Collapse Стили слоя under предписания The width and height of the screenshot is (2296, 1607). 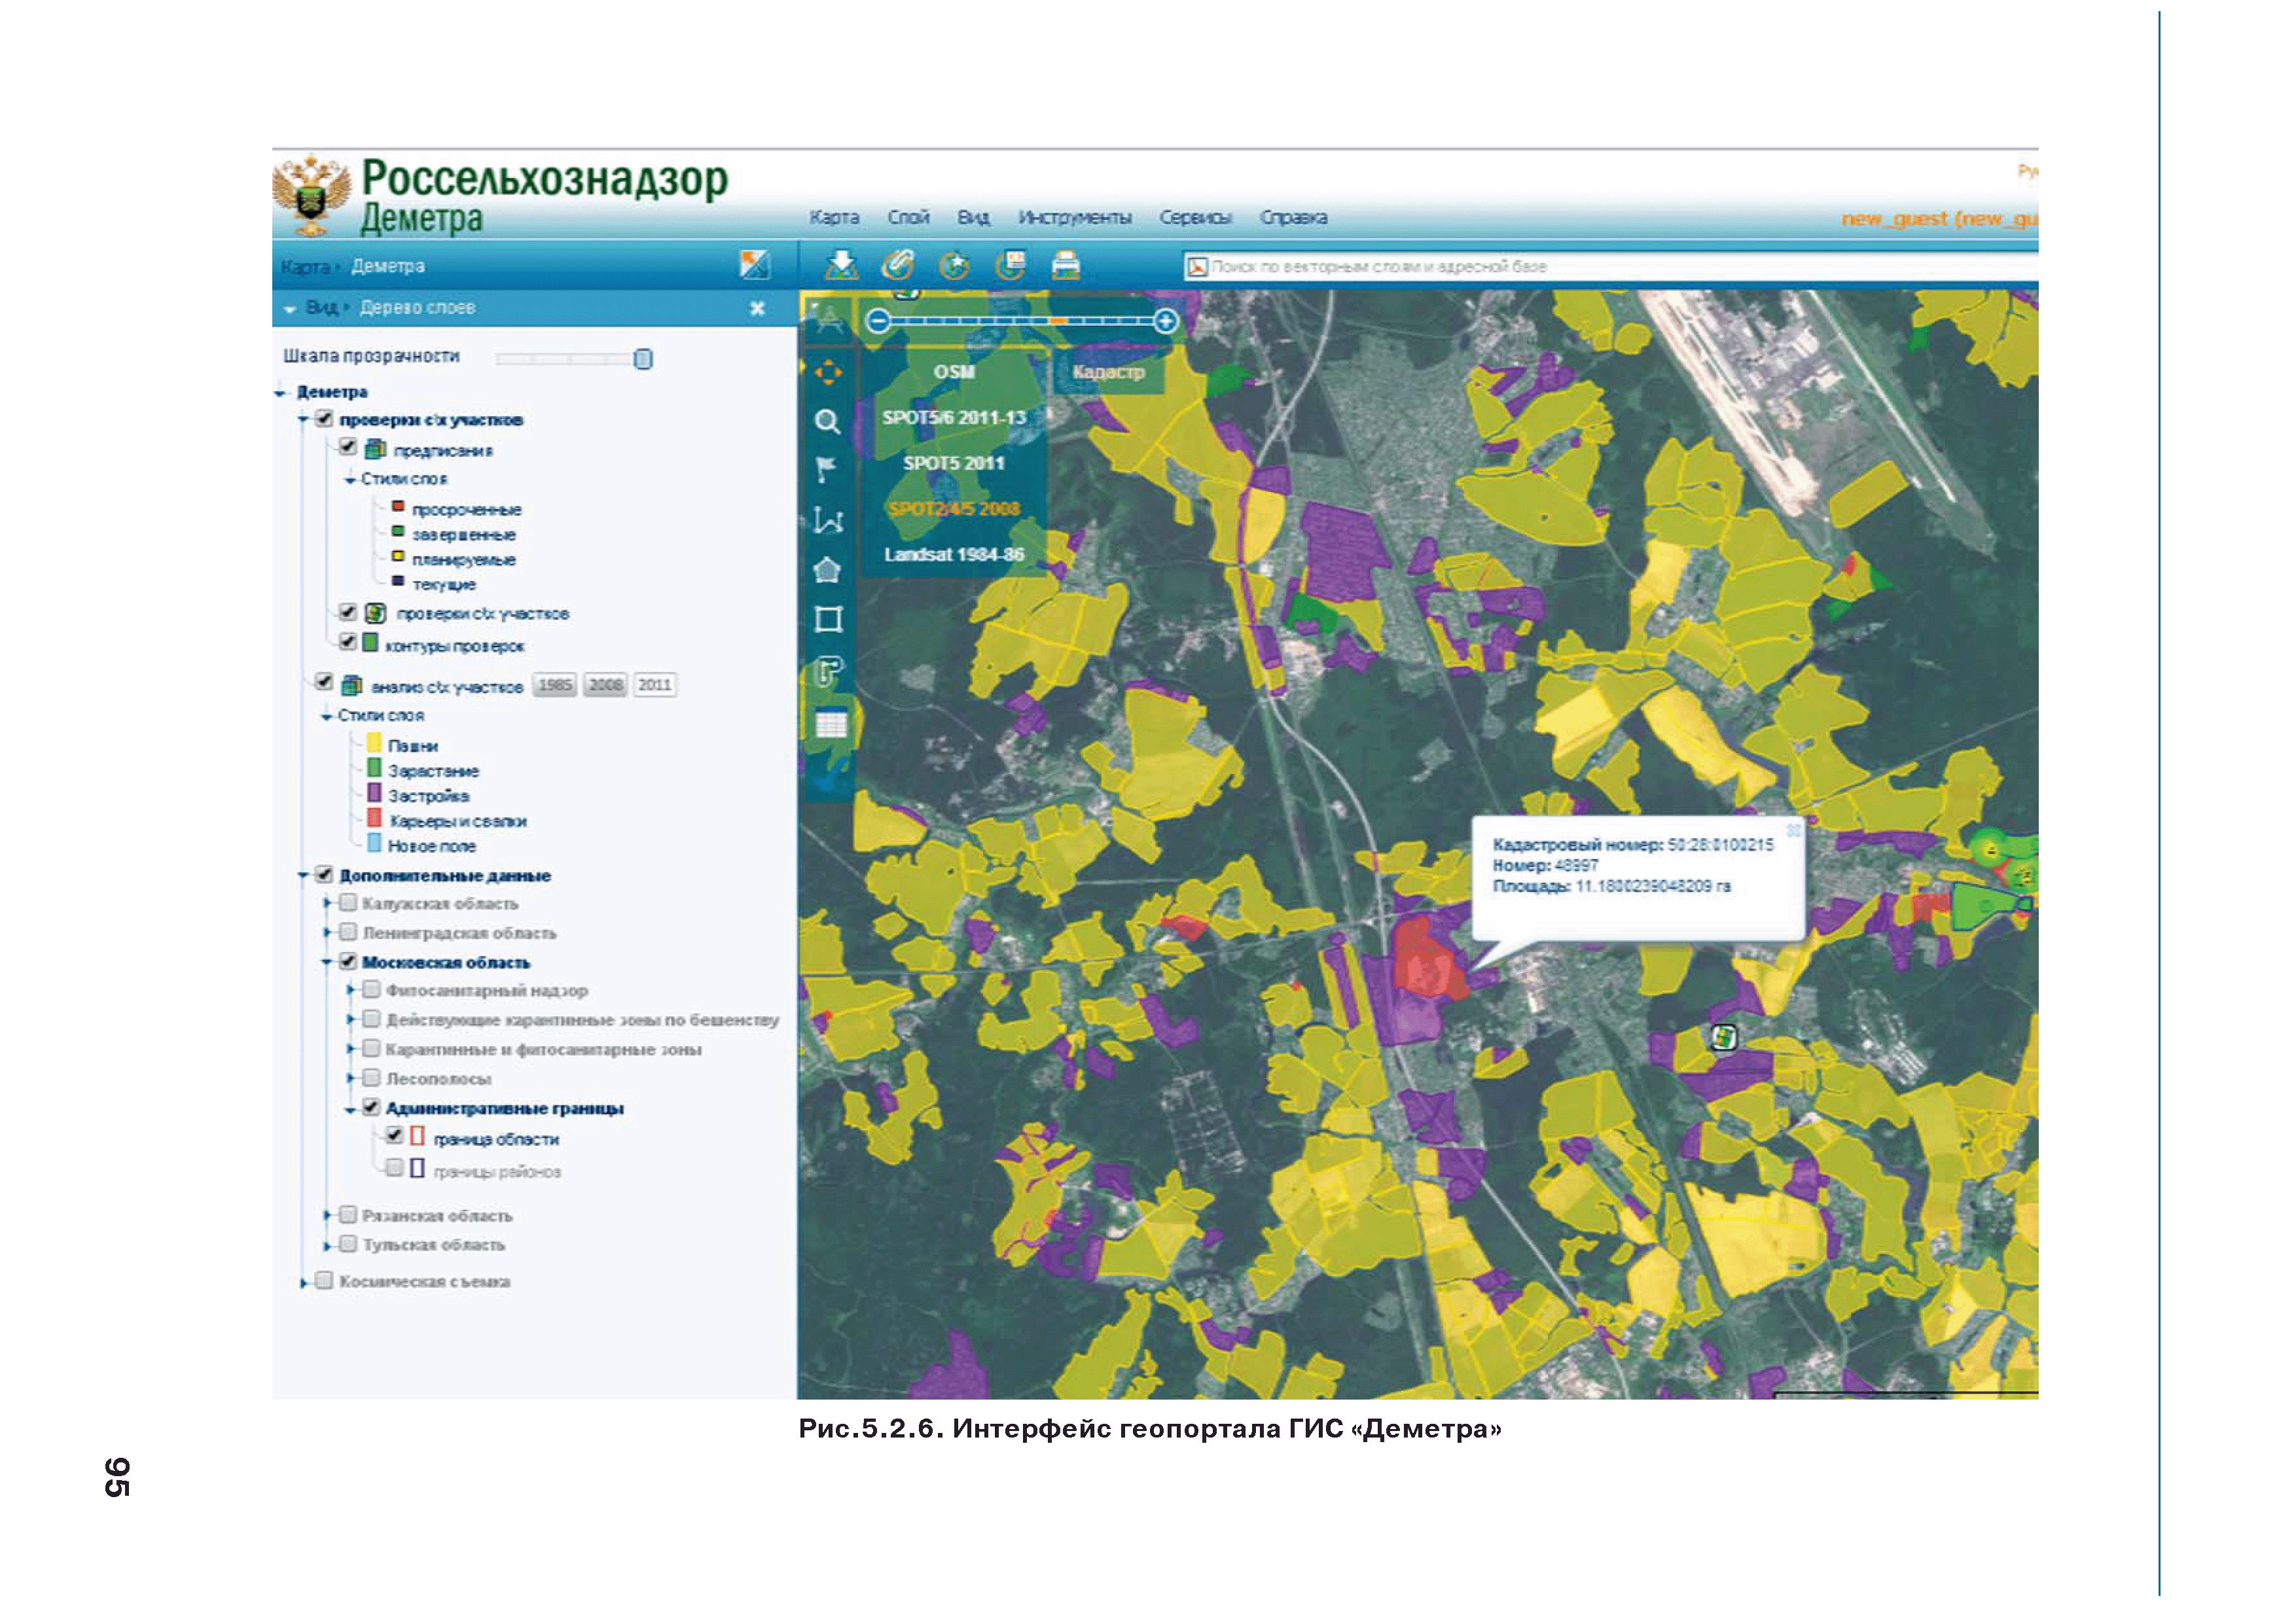pyautogui.click(x=350, y=480)
